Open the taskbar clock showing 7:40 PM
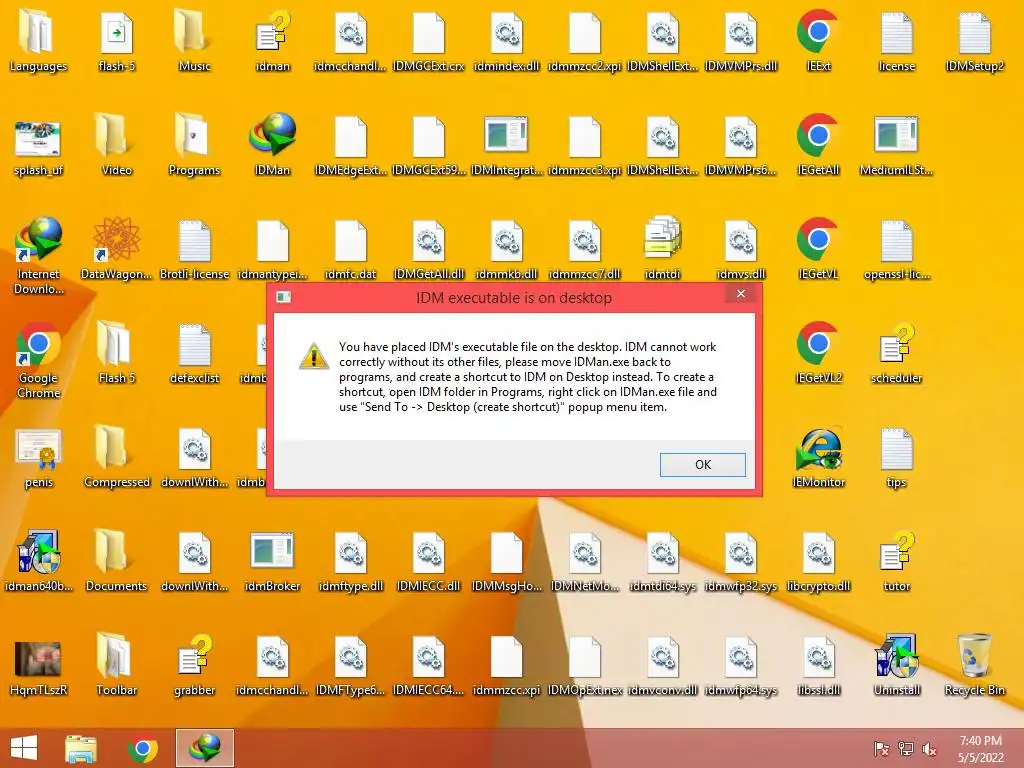 980,749
